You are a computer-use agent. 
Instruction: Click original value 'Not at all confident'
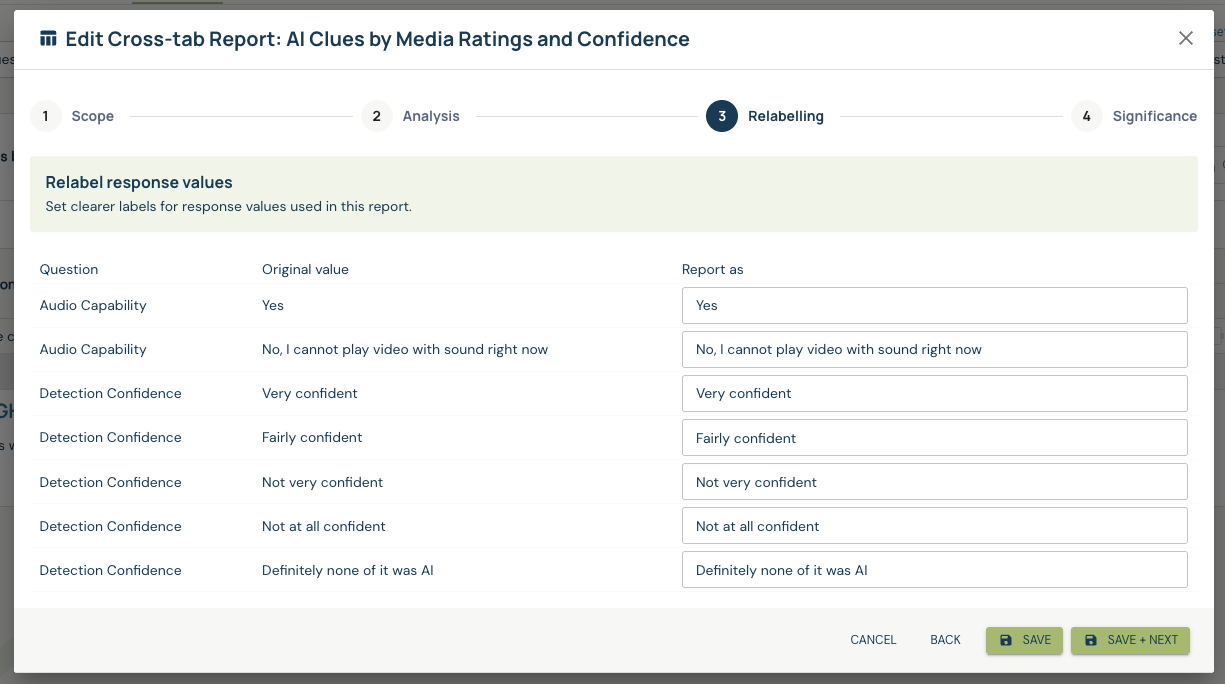tap(324, 526)
